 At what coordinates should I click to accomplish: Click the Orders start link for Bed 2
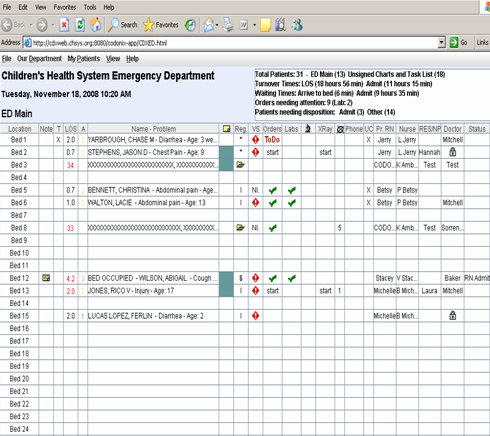(x=272, y=152)
